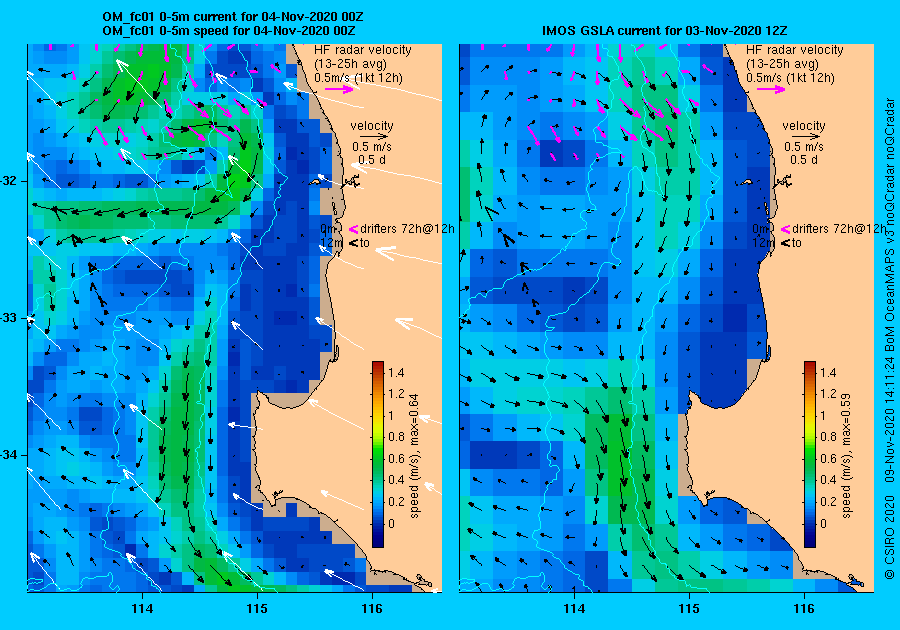Click the '0' tick label on the right color bar

click(824, 523)
